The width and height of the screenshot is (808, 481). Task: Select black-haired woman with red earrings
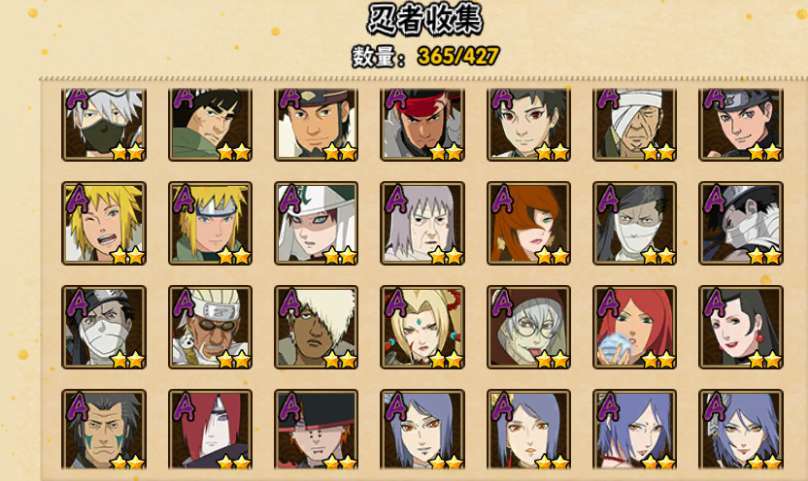click(740, 327)
